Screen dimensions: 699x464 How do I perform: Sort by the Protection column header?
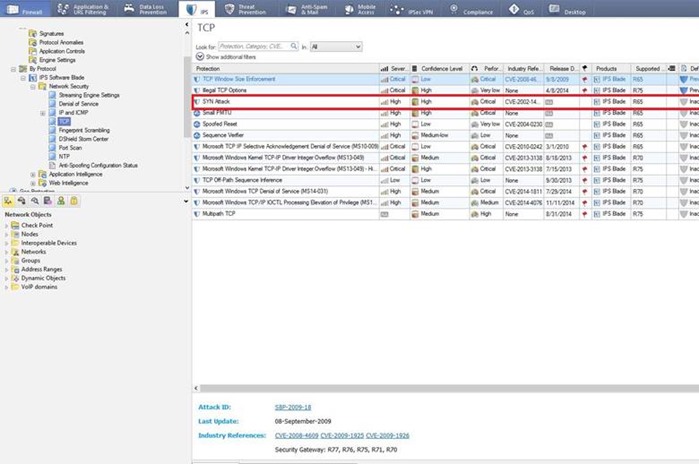click(285, 69)
